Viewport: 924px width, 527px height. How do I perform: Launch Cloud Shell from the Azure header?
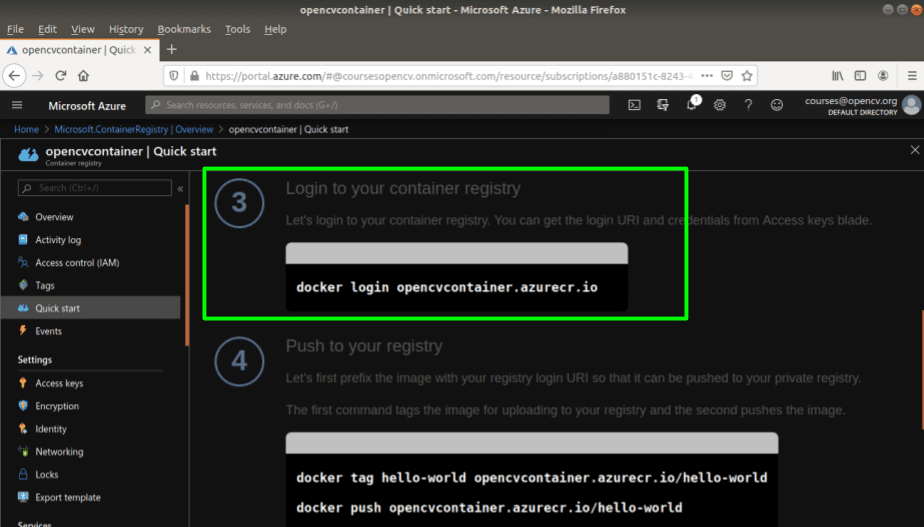(634, 105)
